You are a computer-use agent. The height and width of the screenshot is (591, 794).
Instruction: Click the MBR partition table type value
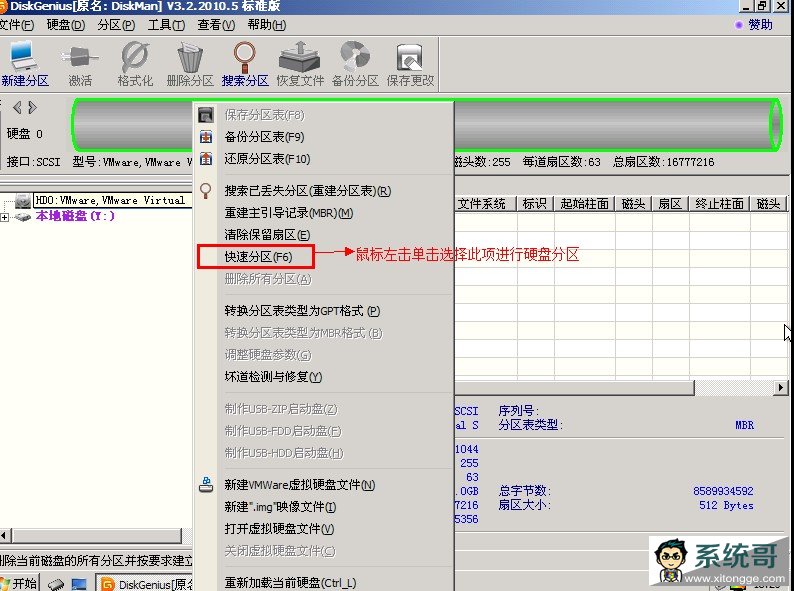click(x=744, y=425)
